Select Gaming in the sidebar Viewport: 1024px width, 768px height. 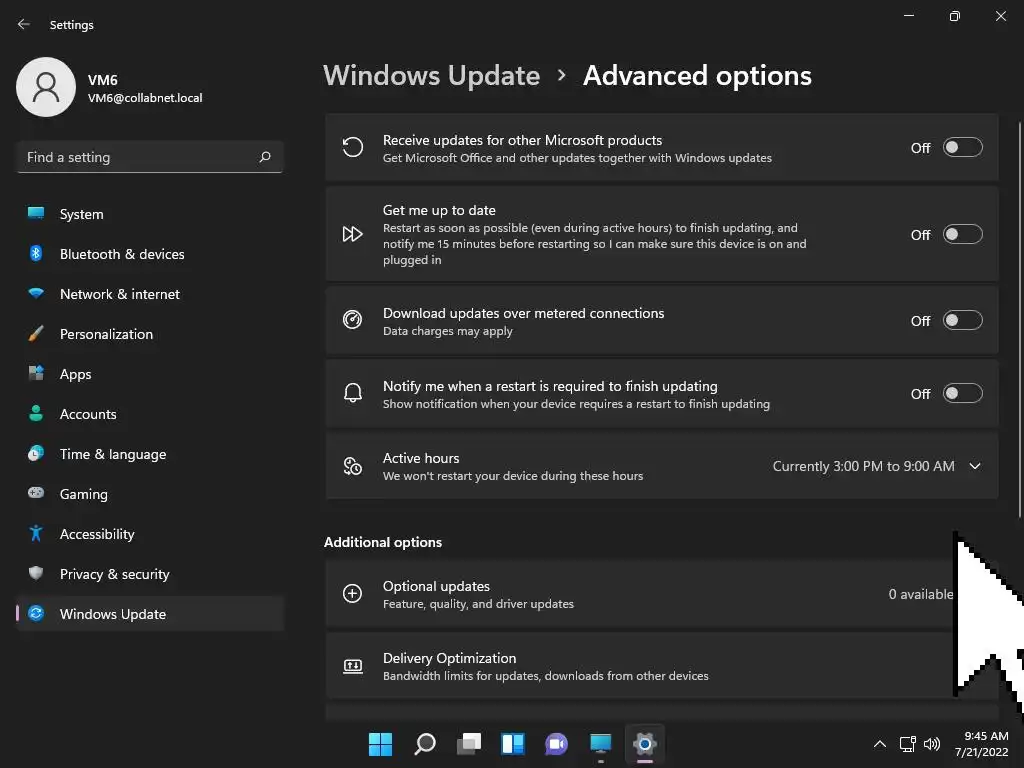[150, 494]
